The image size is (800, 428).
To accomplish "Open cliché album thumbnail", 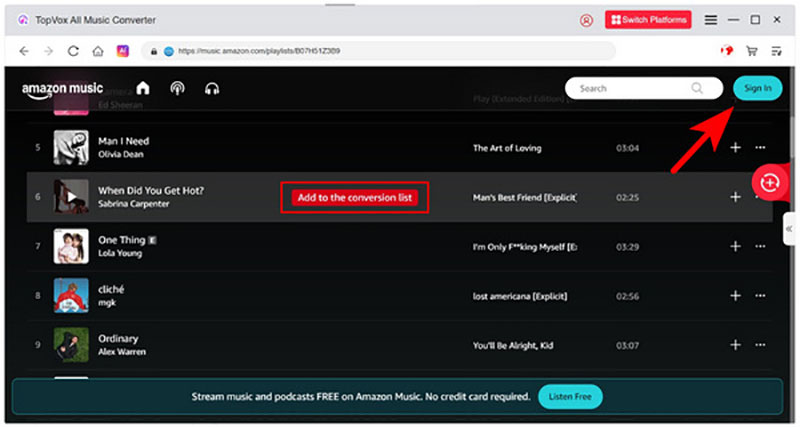I will 71,295.
